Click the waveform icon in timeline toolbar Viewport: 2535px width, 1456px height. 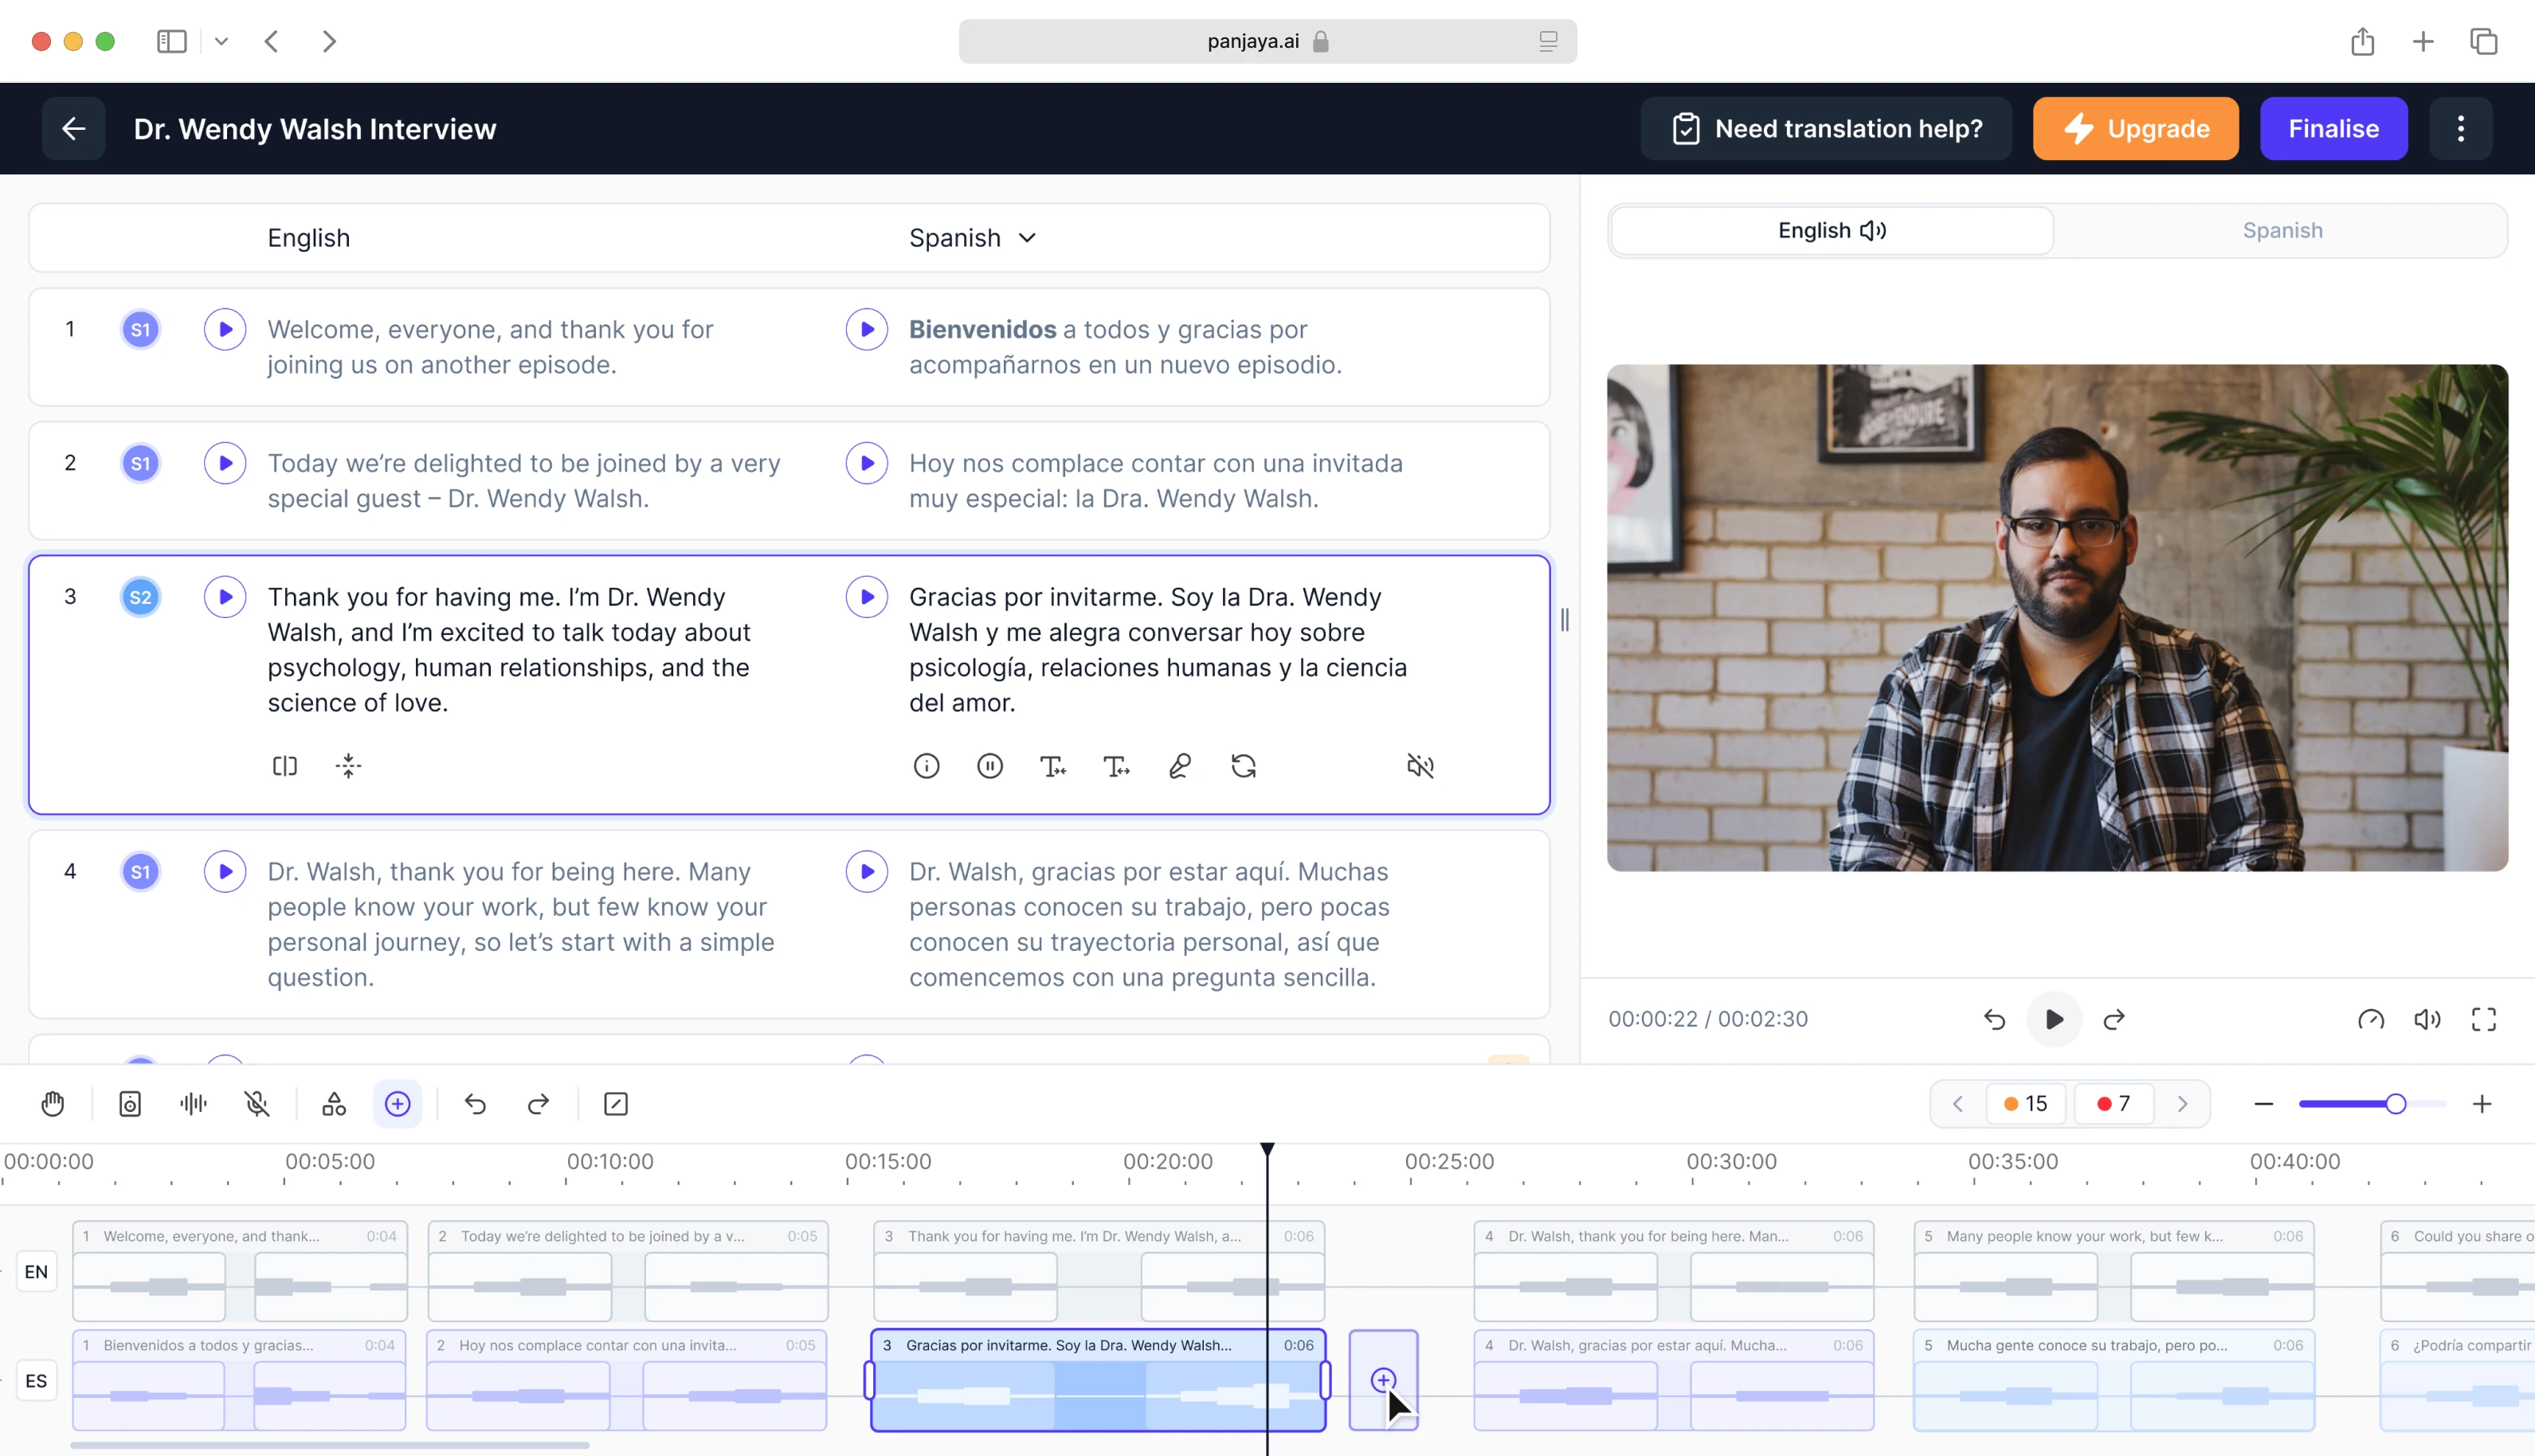[193, 1104]
